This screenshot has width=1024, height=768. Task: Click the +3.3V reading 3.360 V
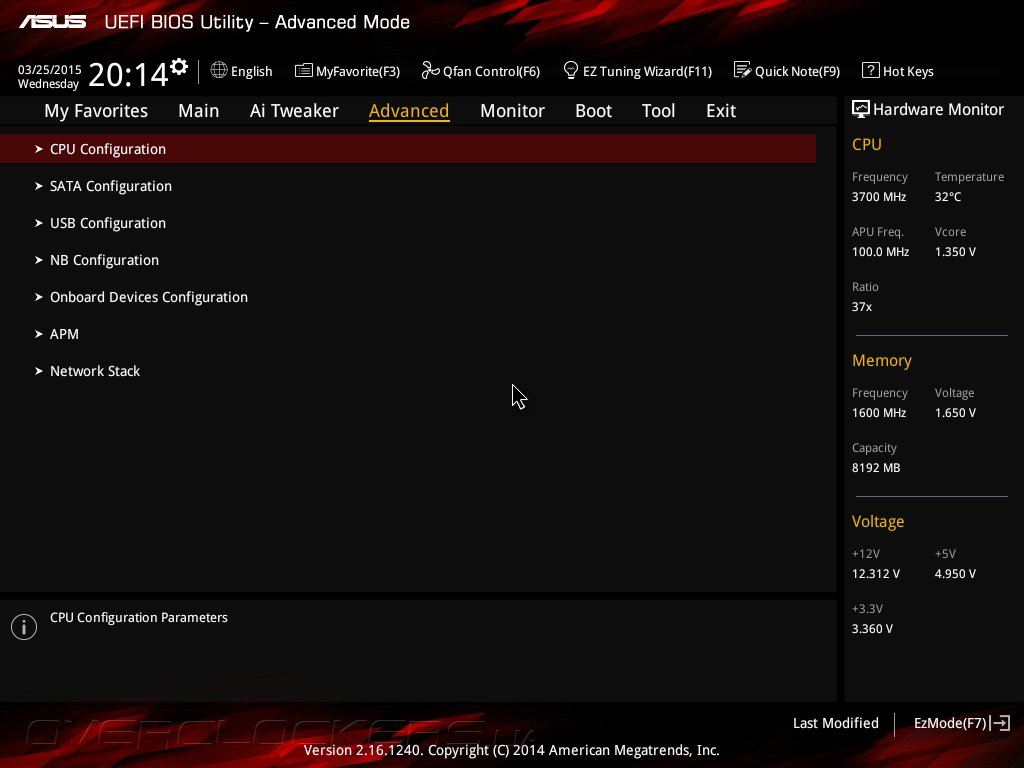tap(872, 628)
